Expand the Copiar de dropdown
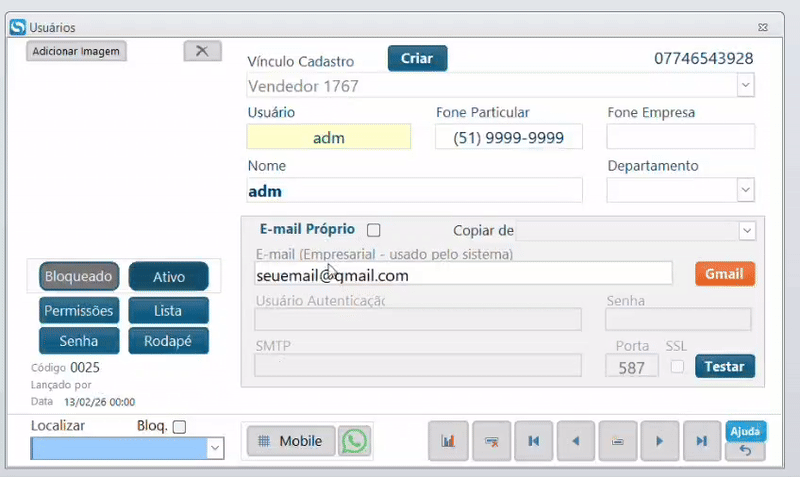 (x=747, y=231)
